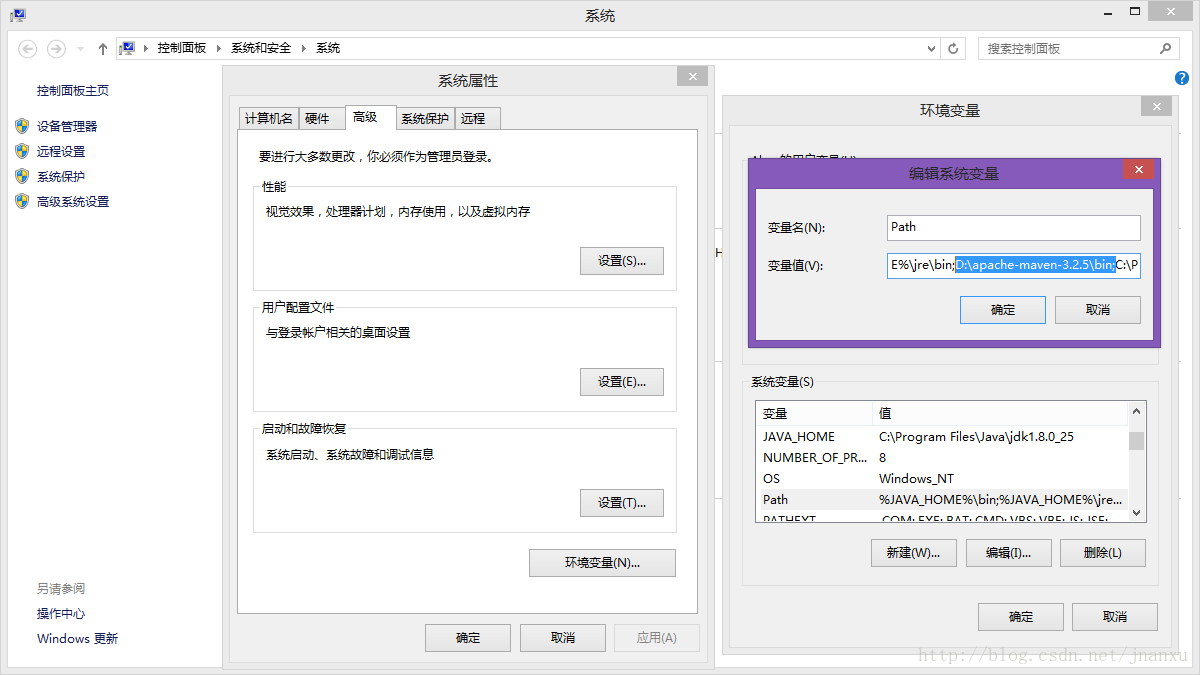Click the refresh address bar button
This screenshot has width=1200, height=675.
[954, 48]
